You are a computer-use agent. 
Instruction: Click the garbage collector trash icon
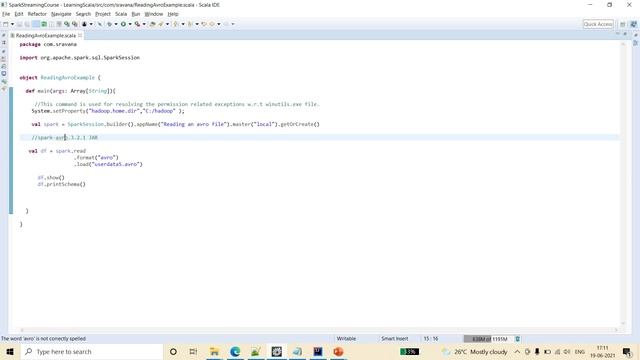pos(518,339)
